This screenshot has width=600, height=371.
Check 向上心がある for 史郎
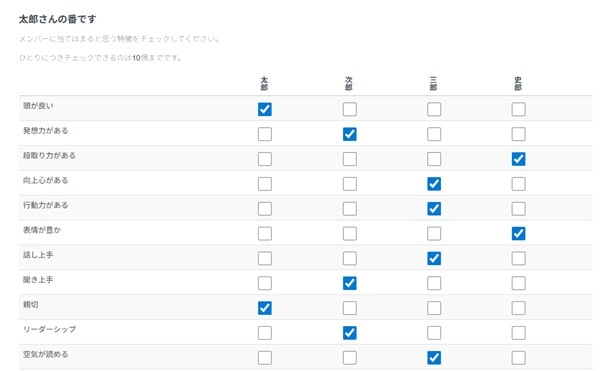point(518,184)
